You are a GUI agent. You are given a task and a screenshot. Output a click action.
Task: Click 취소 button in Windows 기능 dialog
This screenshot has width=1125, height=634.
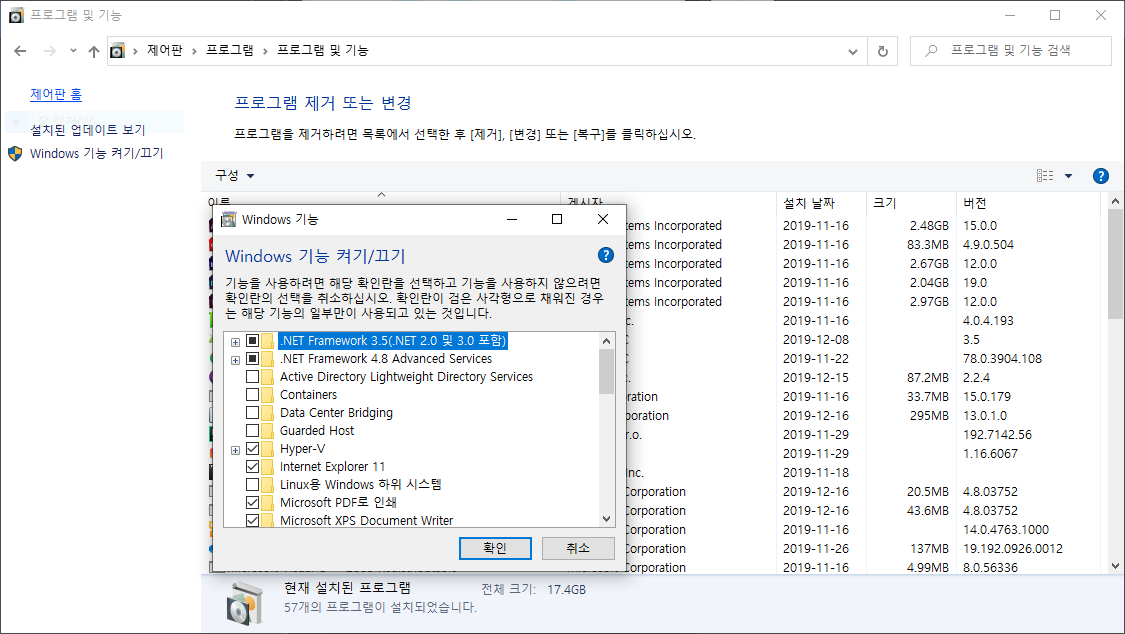tap(578, 548)
